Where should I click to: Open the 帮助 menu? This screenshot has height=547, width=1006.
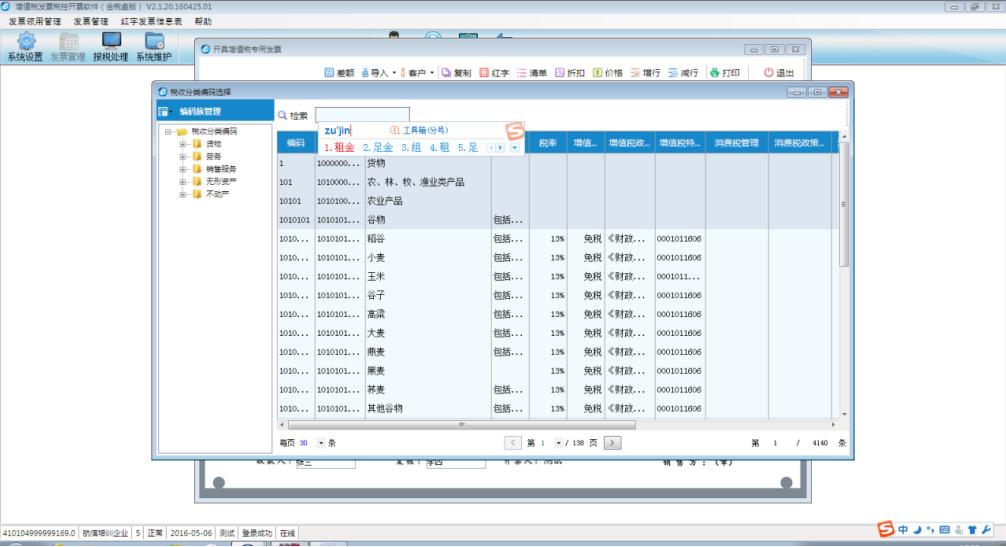coord(203,21)
